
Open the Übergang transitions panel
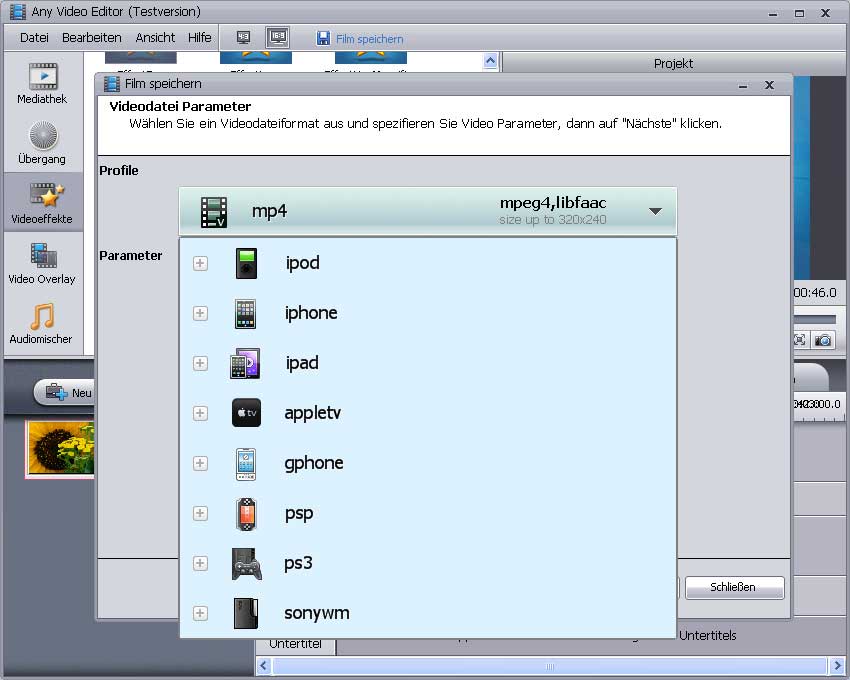point(42,143)
